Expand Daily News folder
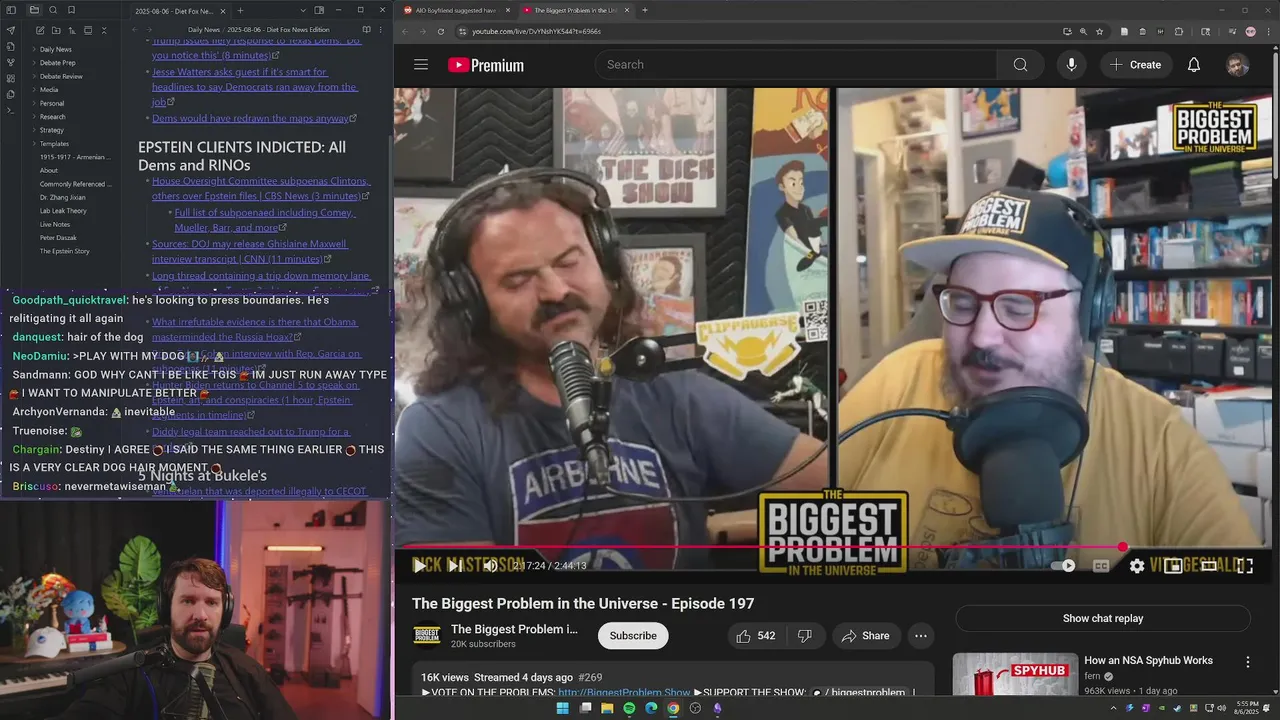The image size is (1280, 720). pos(56,49)
